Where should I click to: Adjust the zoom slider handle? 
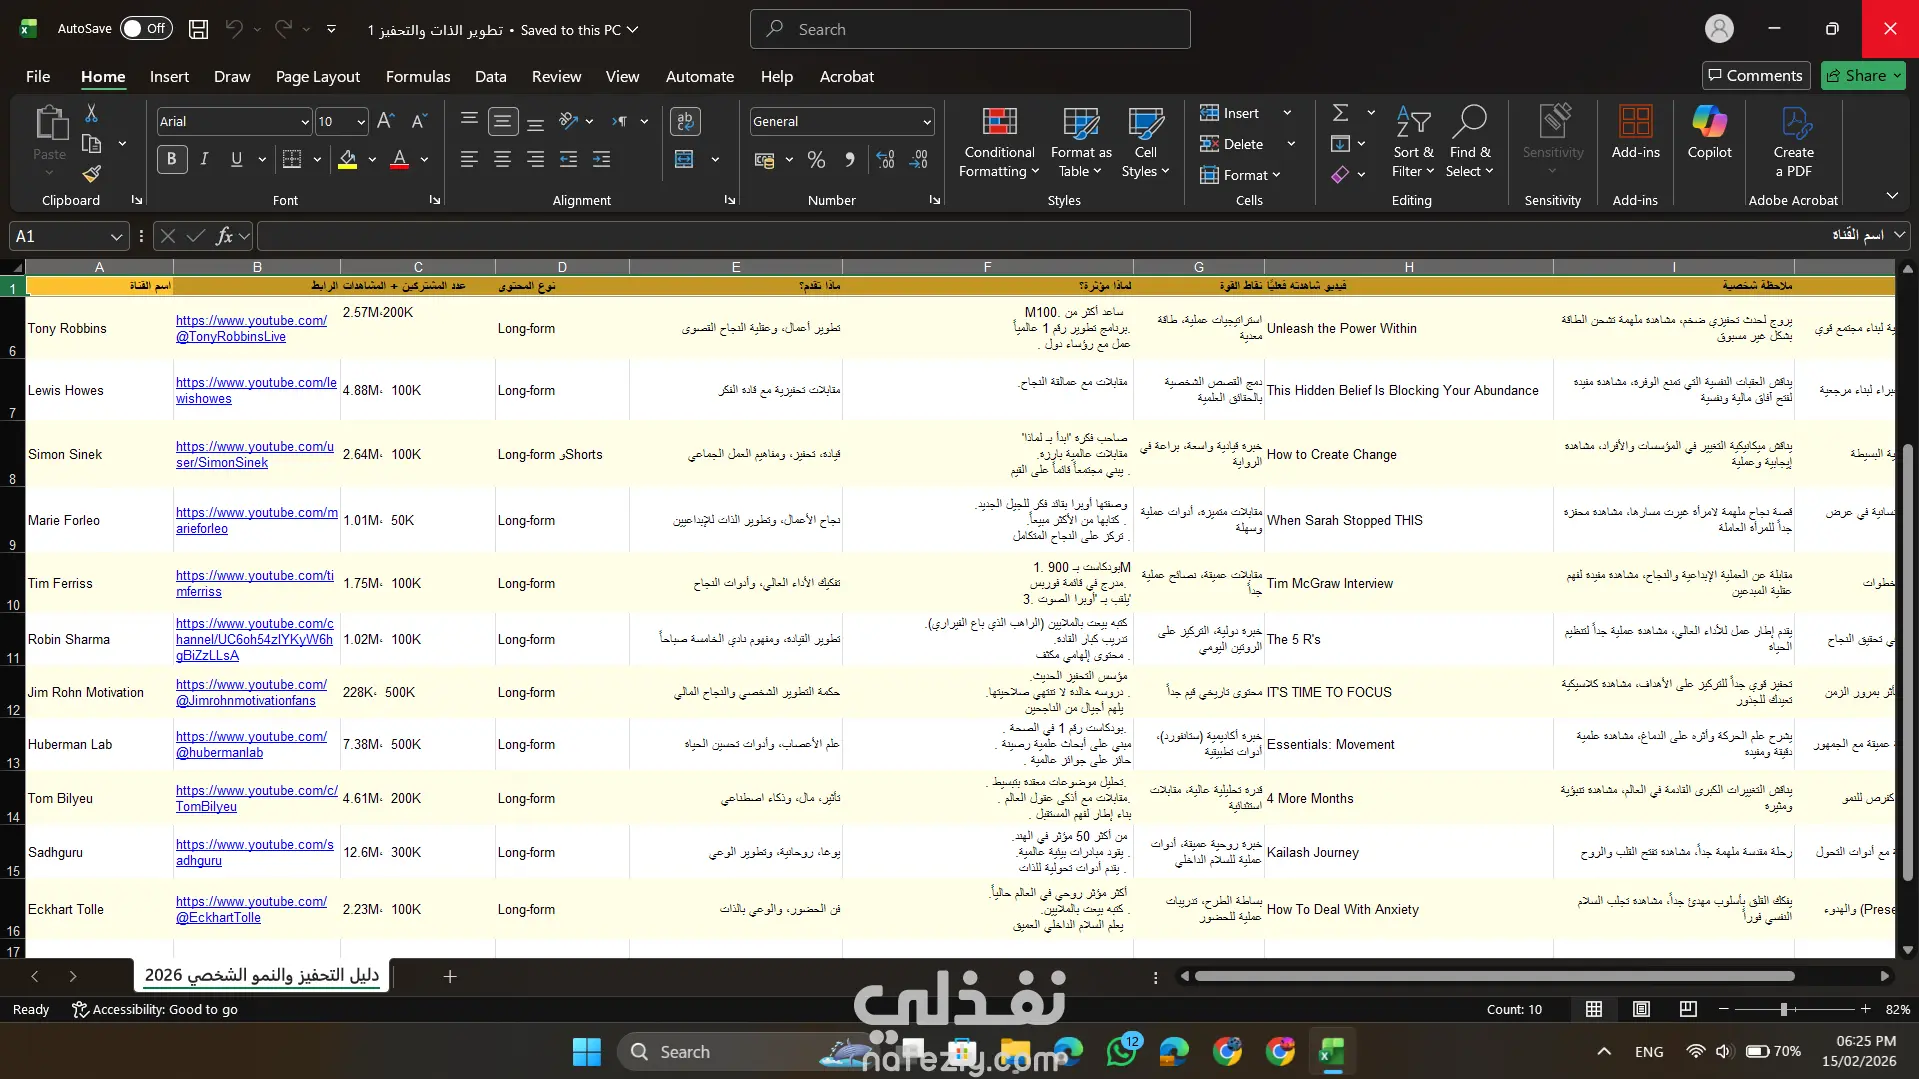coord(1783,1009)
